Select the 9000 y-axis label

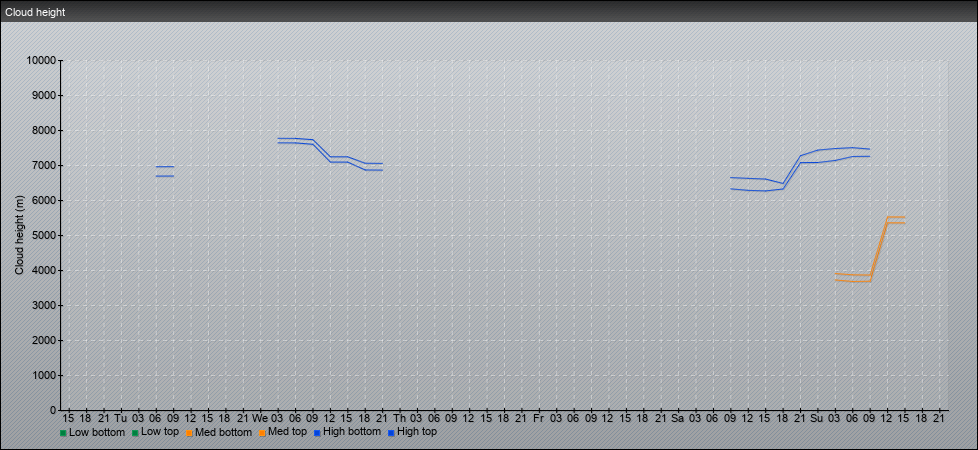[44, 95]
